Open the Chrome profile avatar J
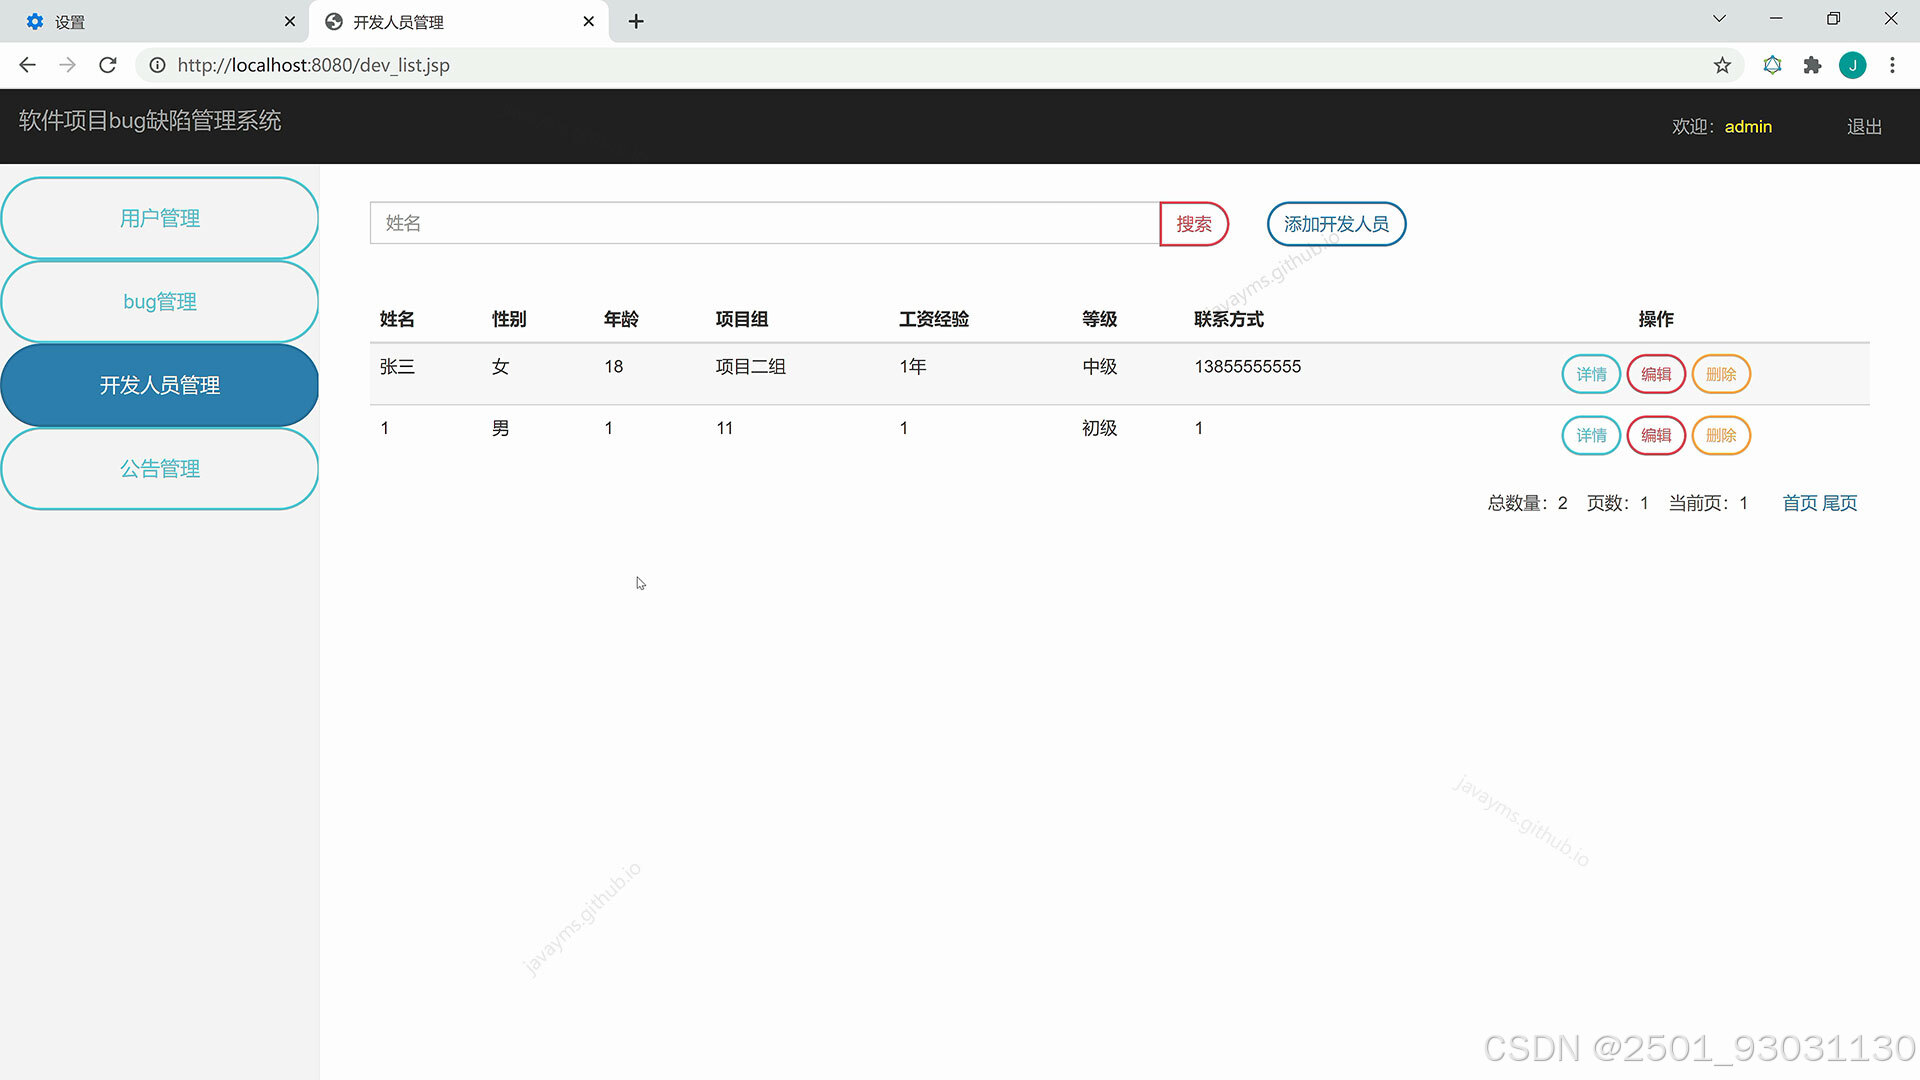 pos(1853,65)
